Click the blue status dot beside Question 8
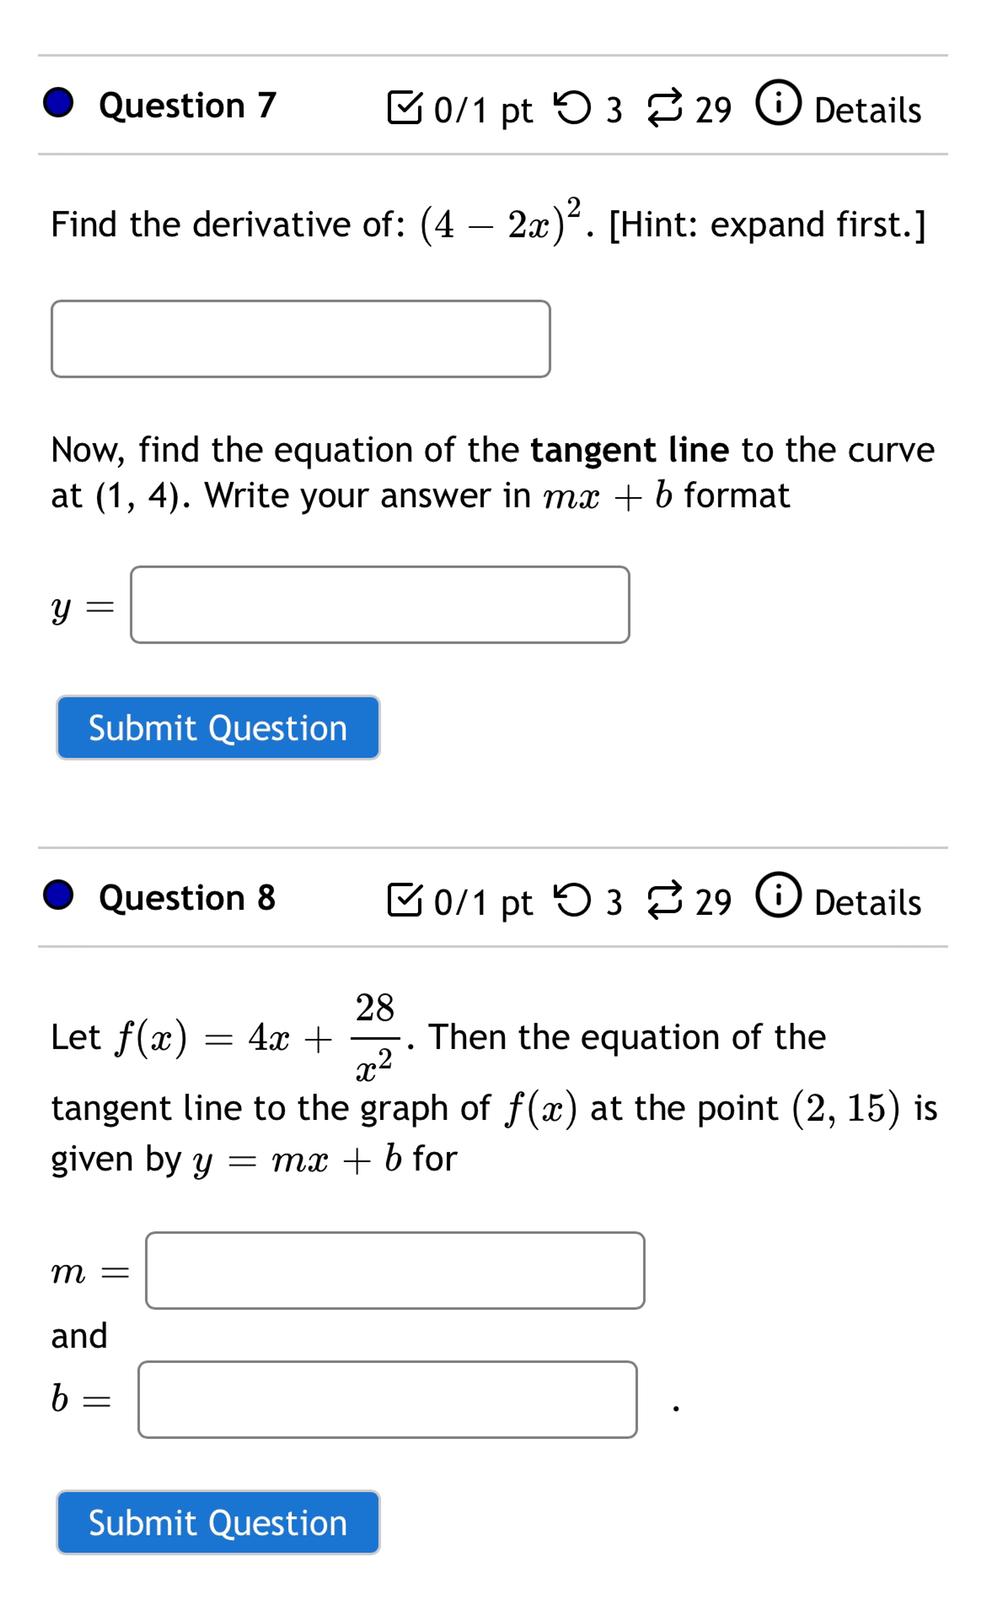Image resolution: width=986 pixels, height=1600 pixels. click(57, 895)
